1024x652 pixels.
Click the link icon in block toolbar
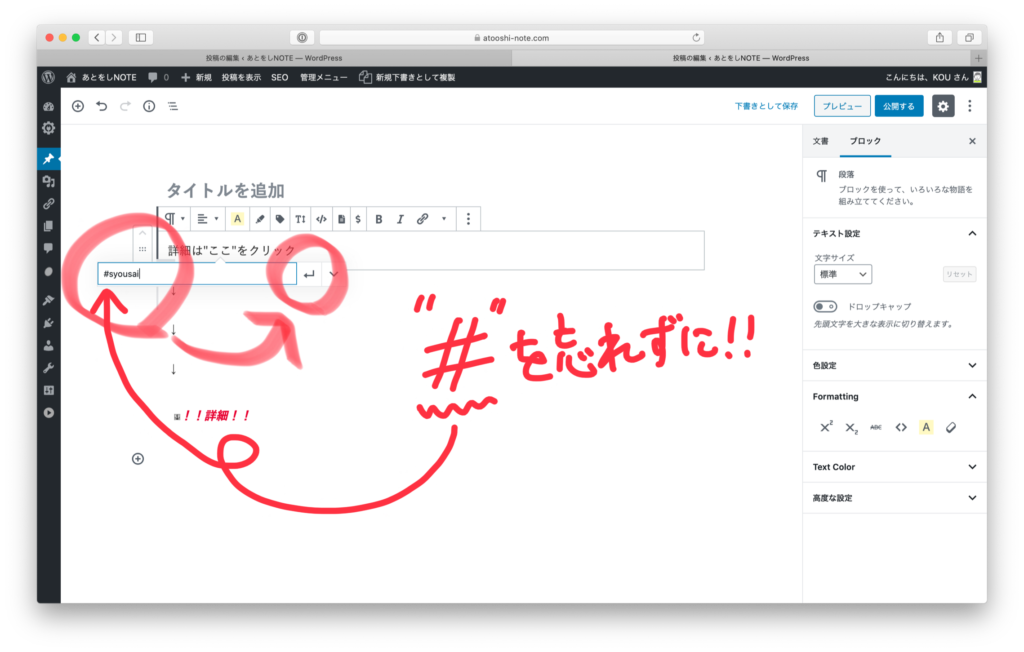(x=422, y=219)
